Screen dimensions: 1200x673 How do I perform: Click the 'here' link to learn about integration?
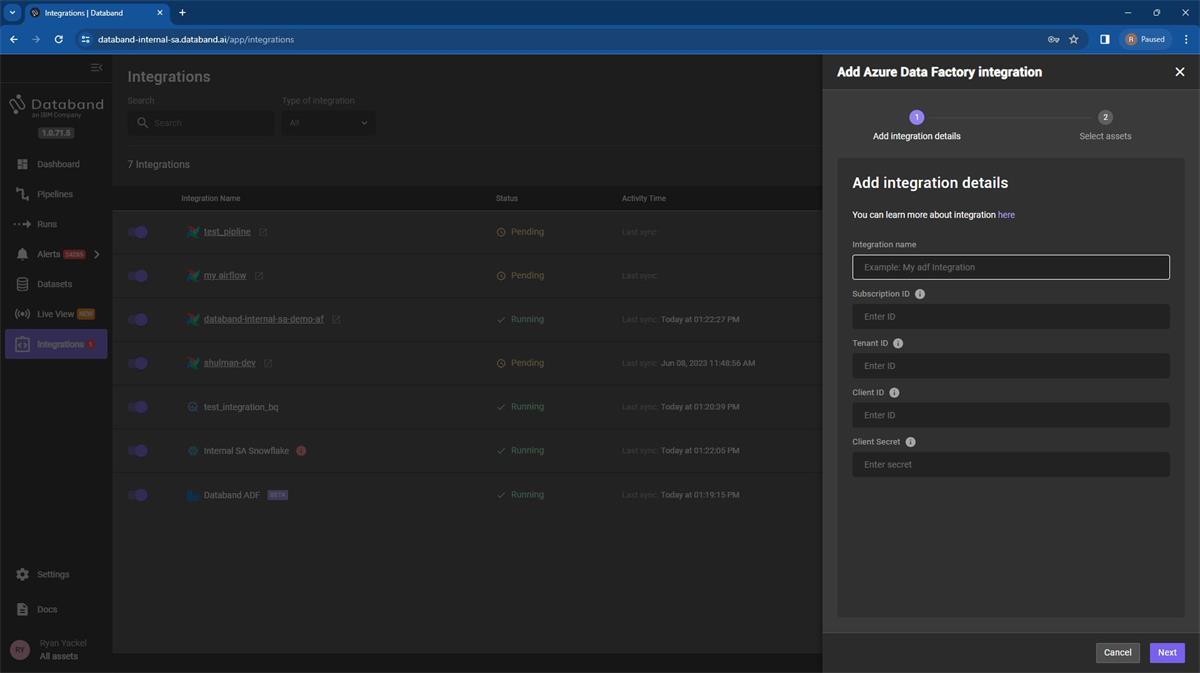point(1007,214)
